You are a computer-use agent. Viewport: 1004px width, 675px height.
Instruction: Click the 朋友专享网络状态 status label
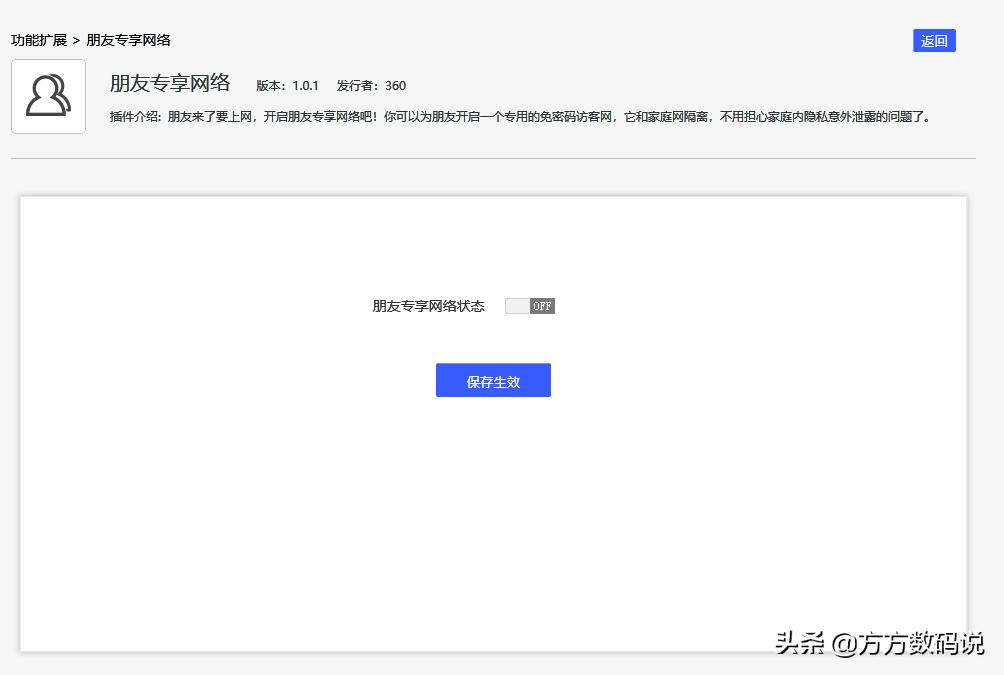[x=428, y=305]
